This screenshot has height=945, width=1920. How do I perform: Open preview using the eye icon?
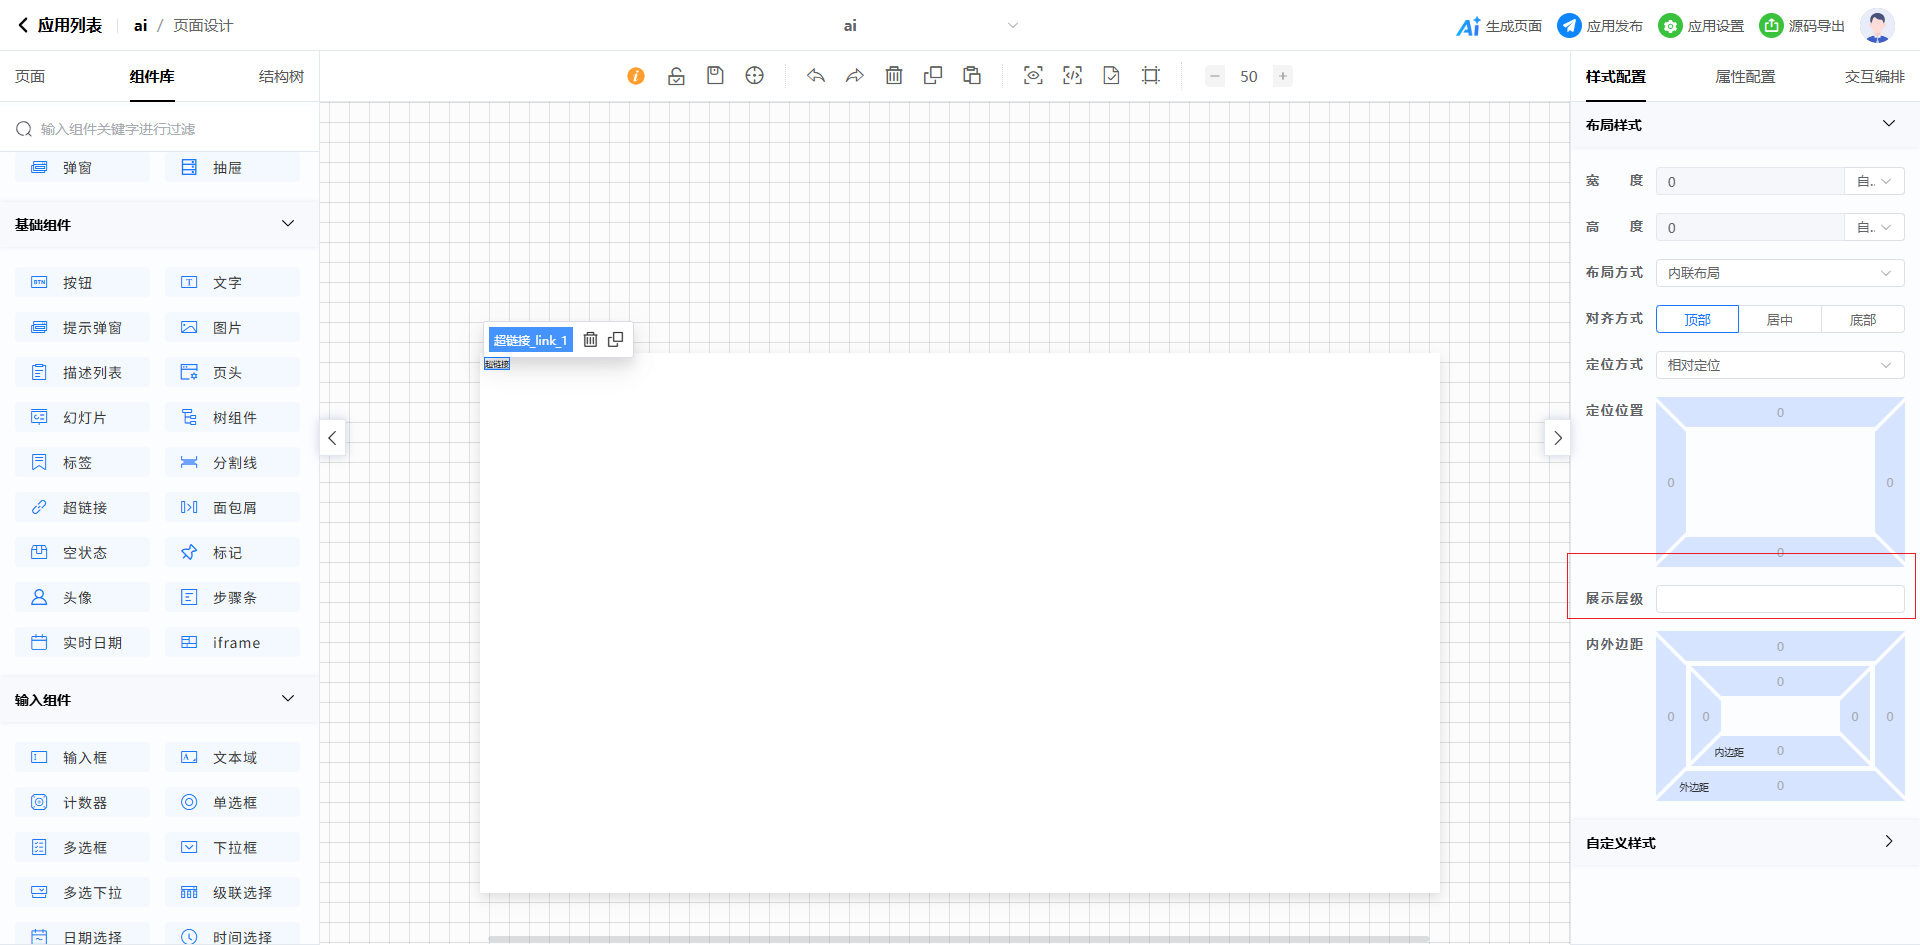[1033, 76]
